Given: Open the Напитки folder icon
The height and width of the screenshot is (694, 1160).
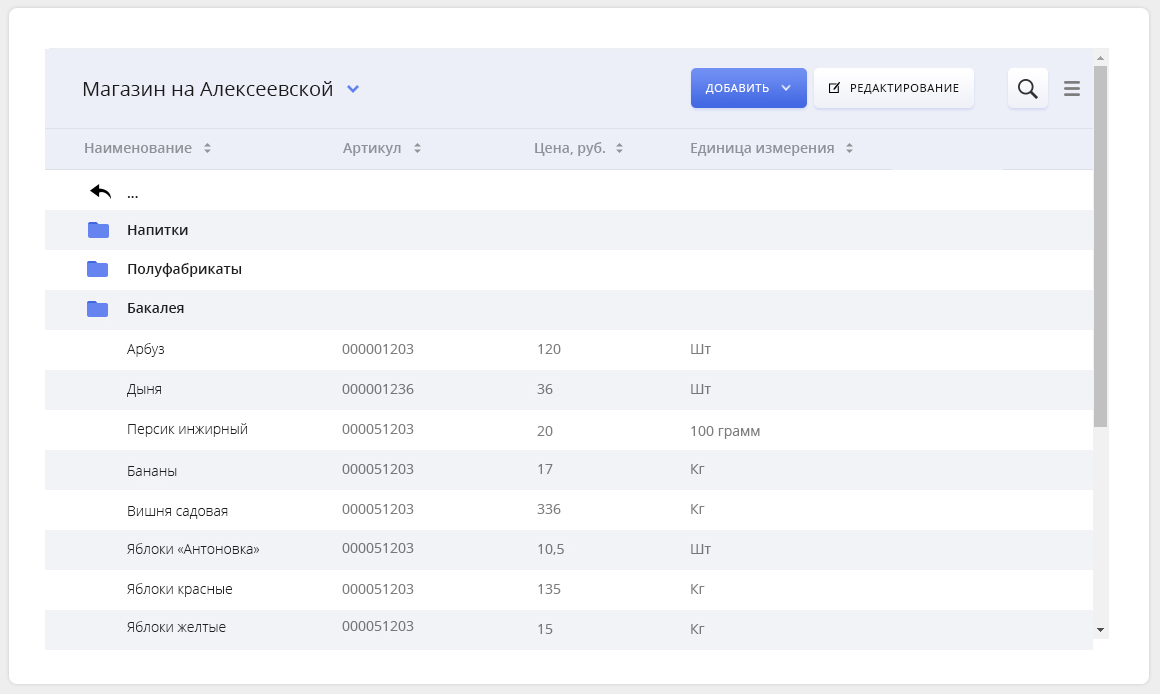Looking at the screenshot, I should (x=98, y=230).
